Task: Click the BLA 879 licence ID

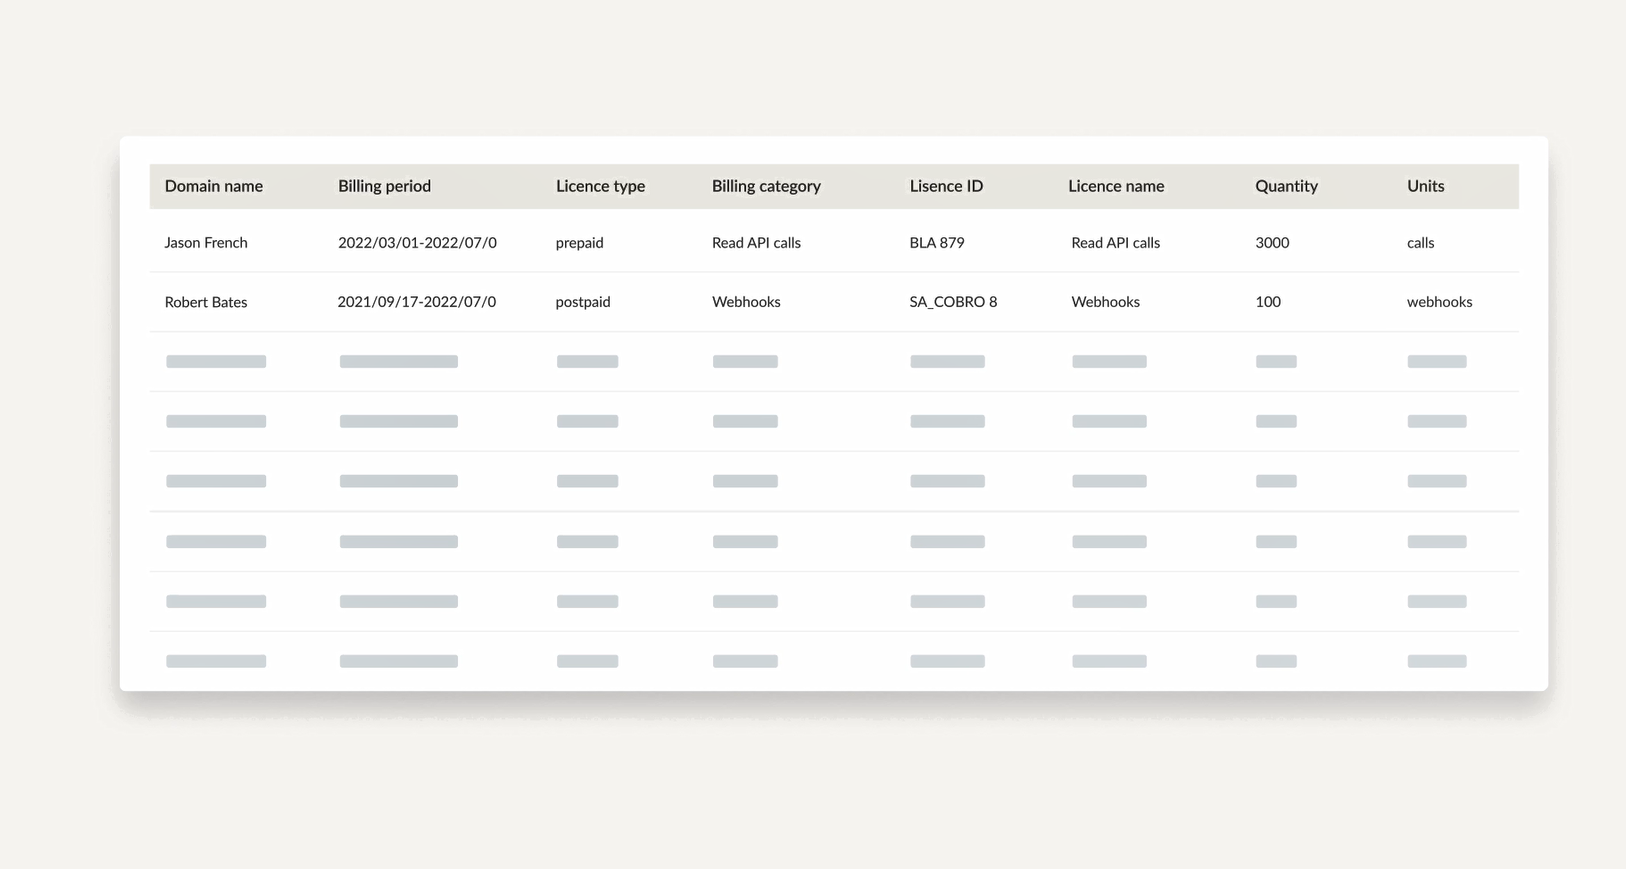Action: click(937, 243)
